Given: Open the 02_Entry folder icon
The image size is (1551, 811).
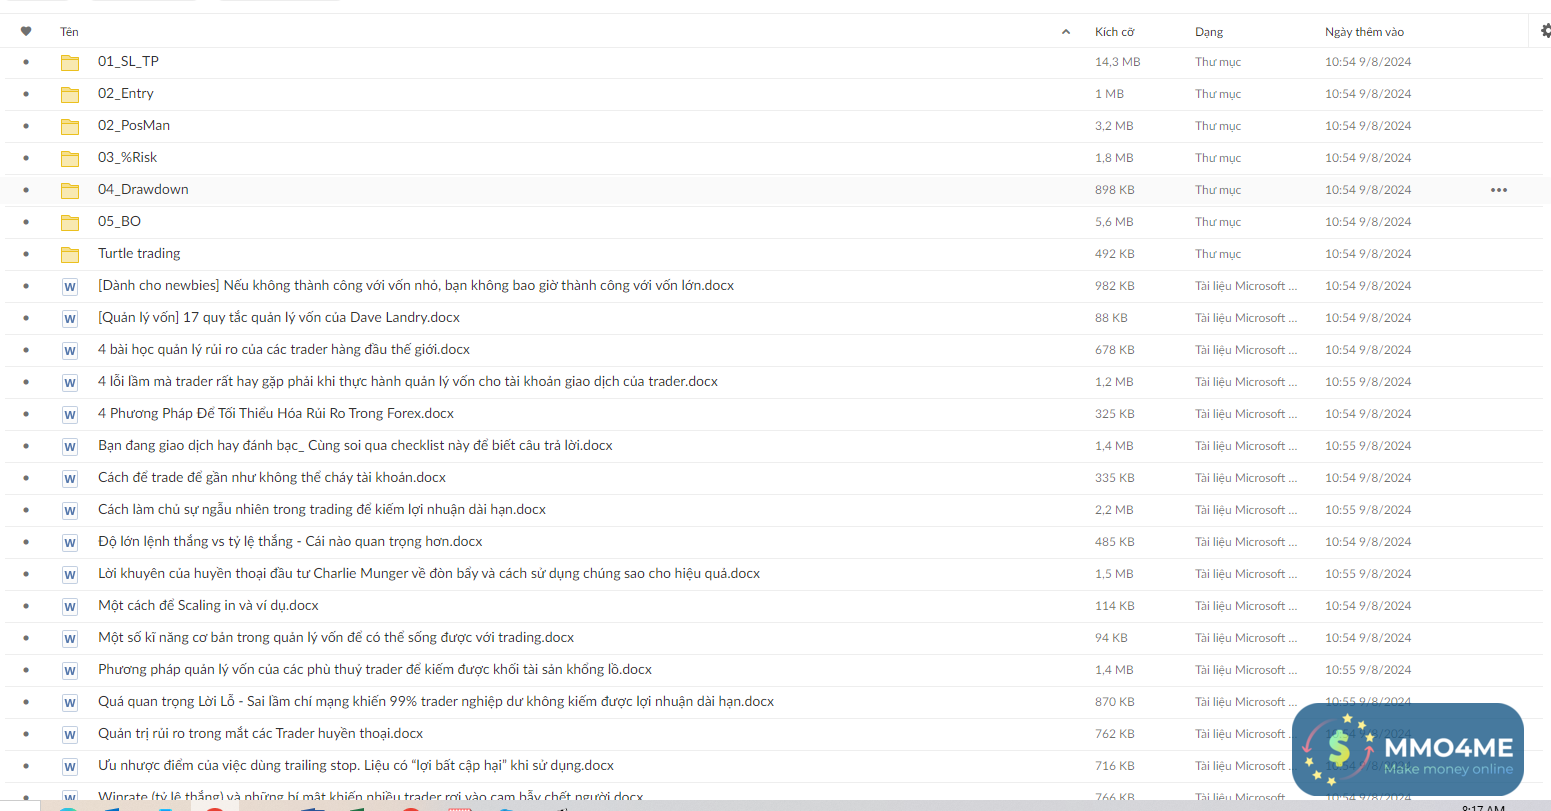Looking at the screenshot, I should tap(70, 95).
